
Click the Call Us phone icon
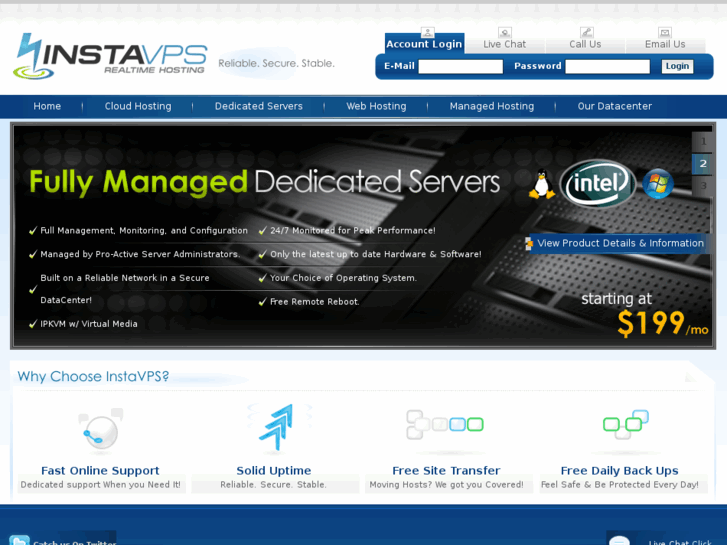(x=587, y=32)
